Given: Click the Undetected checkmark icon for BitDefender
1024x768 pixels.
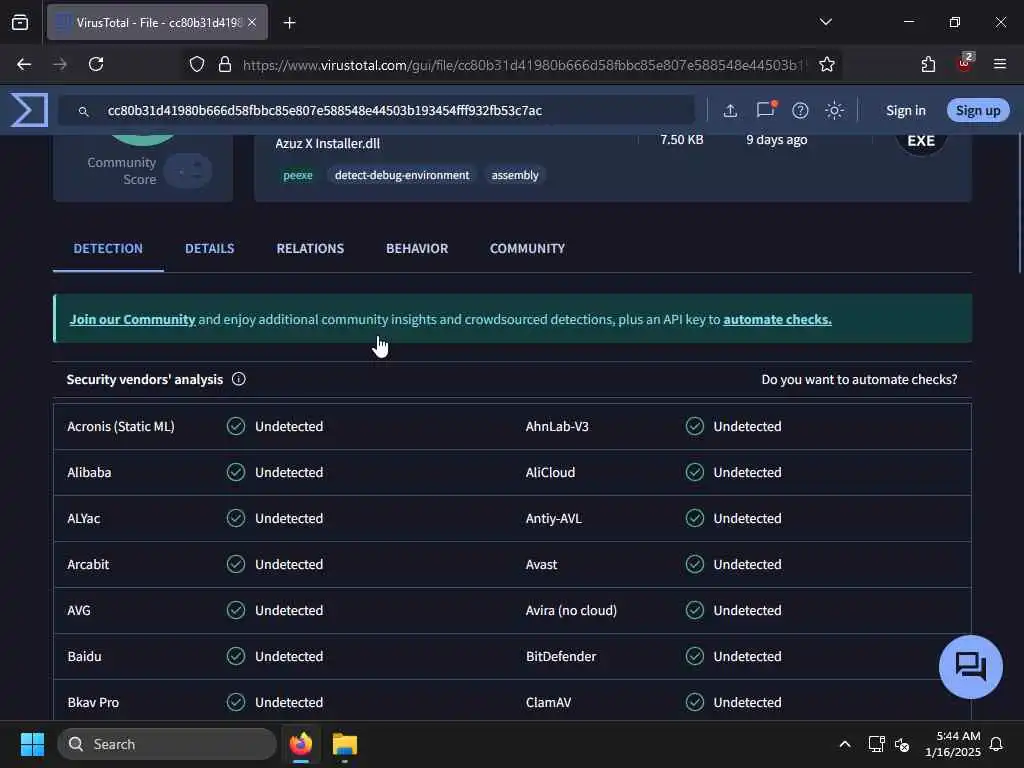Looking at the screenshot, I should (x=695, y=656).
